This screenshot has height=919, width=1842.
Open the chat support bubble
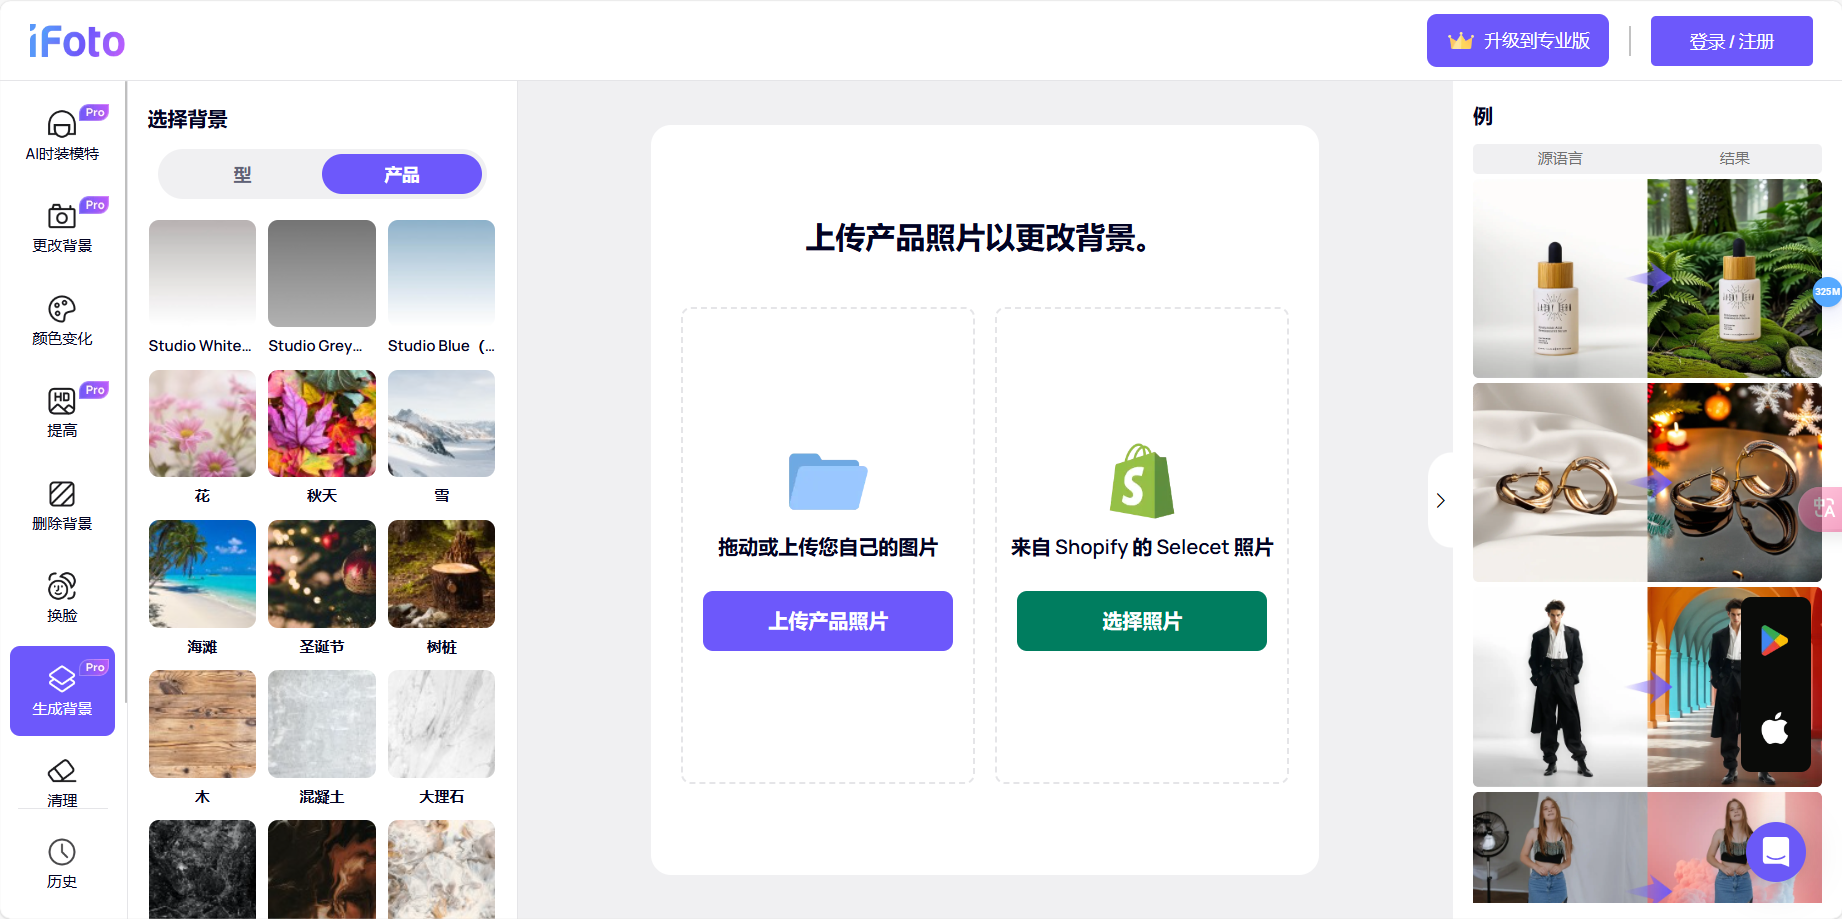(1776, 852)
